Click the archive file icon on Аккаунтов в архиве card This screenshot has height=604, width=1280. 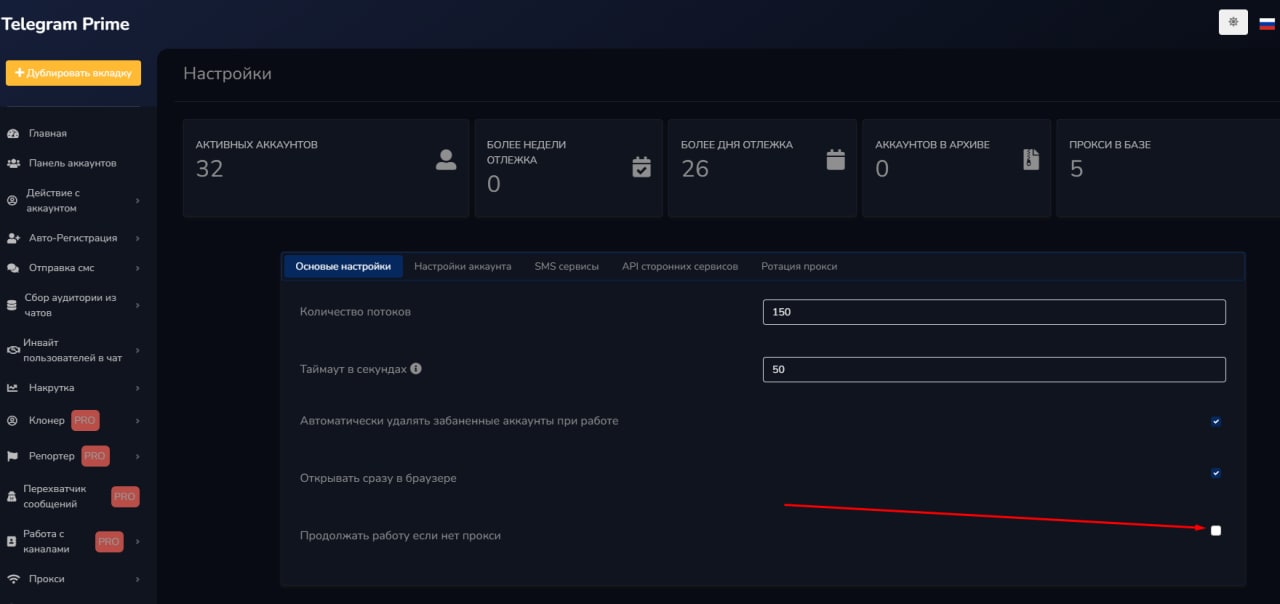pyautogui.click(x=1031, y=159)
